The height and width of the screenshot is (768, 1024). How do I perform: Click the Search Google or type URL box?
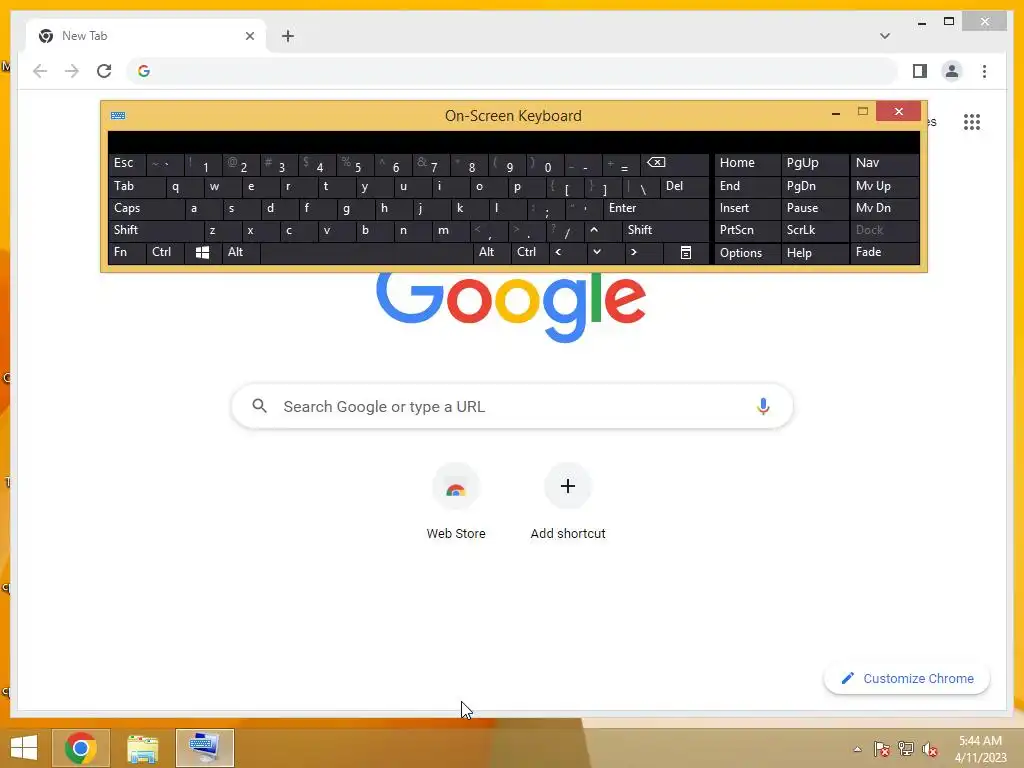[512, 406]
